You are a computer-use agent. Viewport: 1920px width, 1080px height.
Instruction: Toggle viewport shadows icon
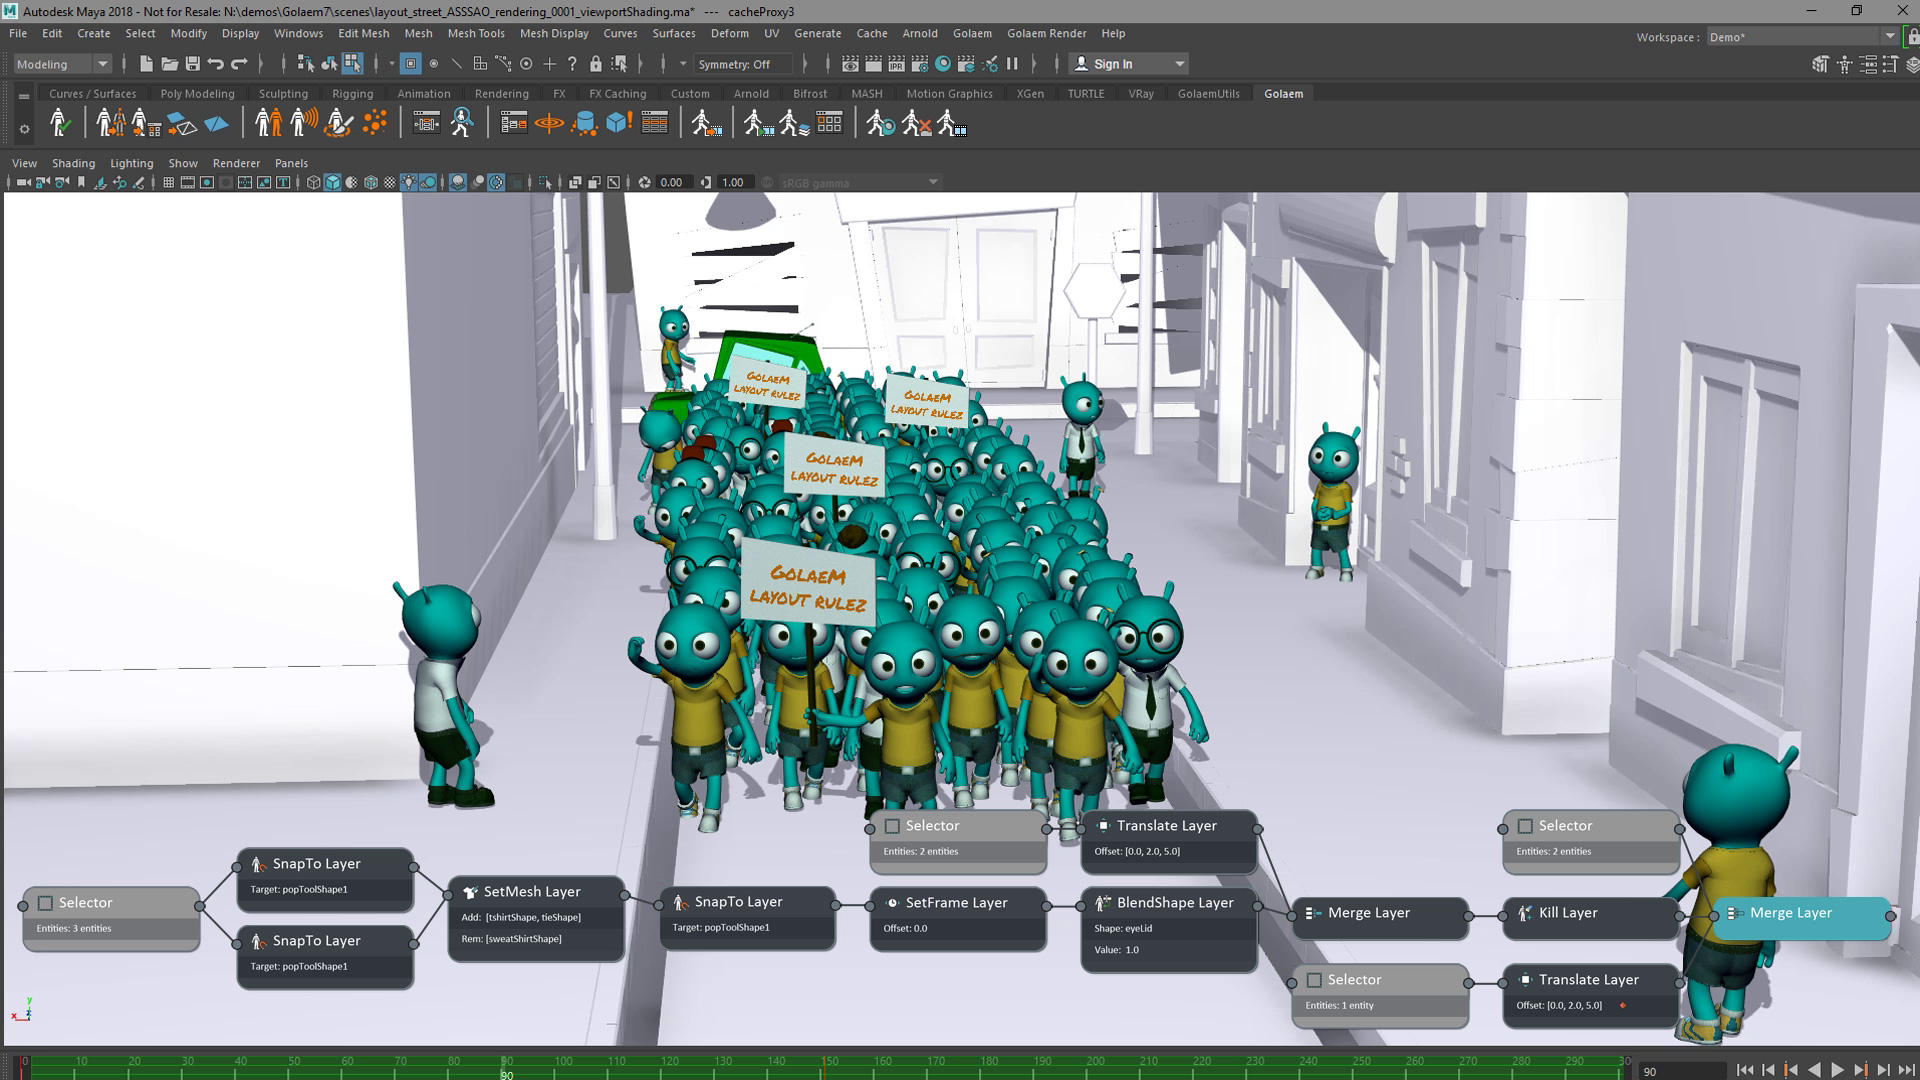(428, 182)
